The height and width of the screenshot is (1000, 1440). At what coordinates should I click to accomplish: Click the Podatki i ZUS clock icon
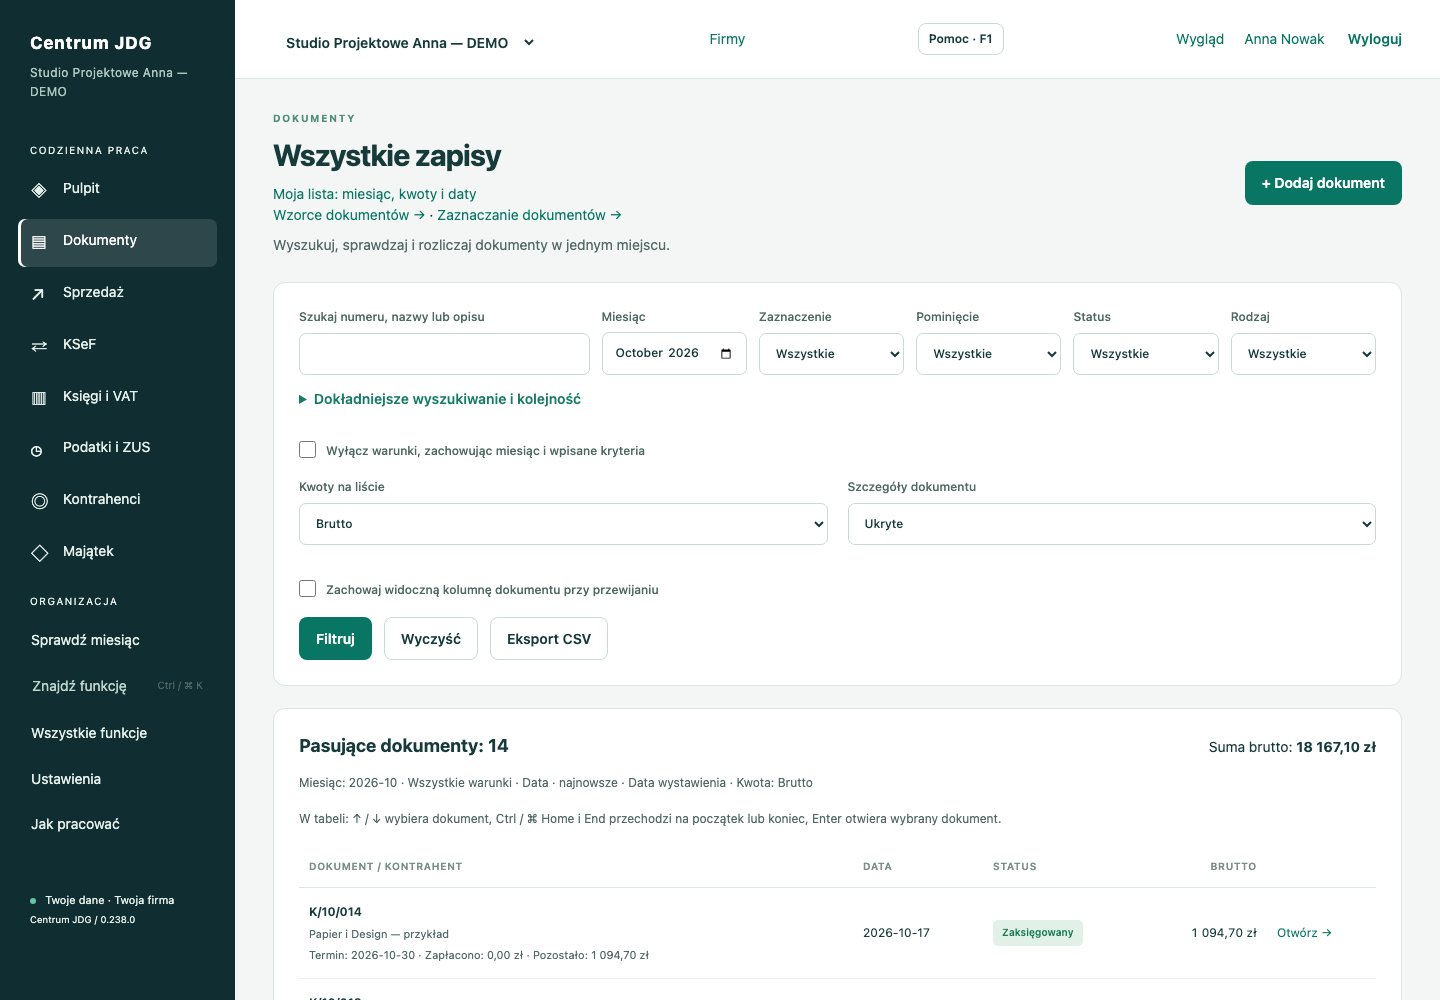(x=37, y=451)
